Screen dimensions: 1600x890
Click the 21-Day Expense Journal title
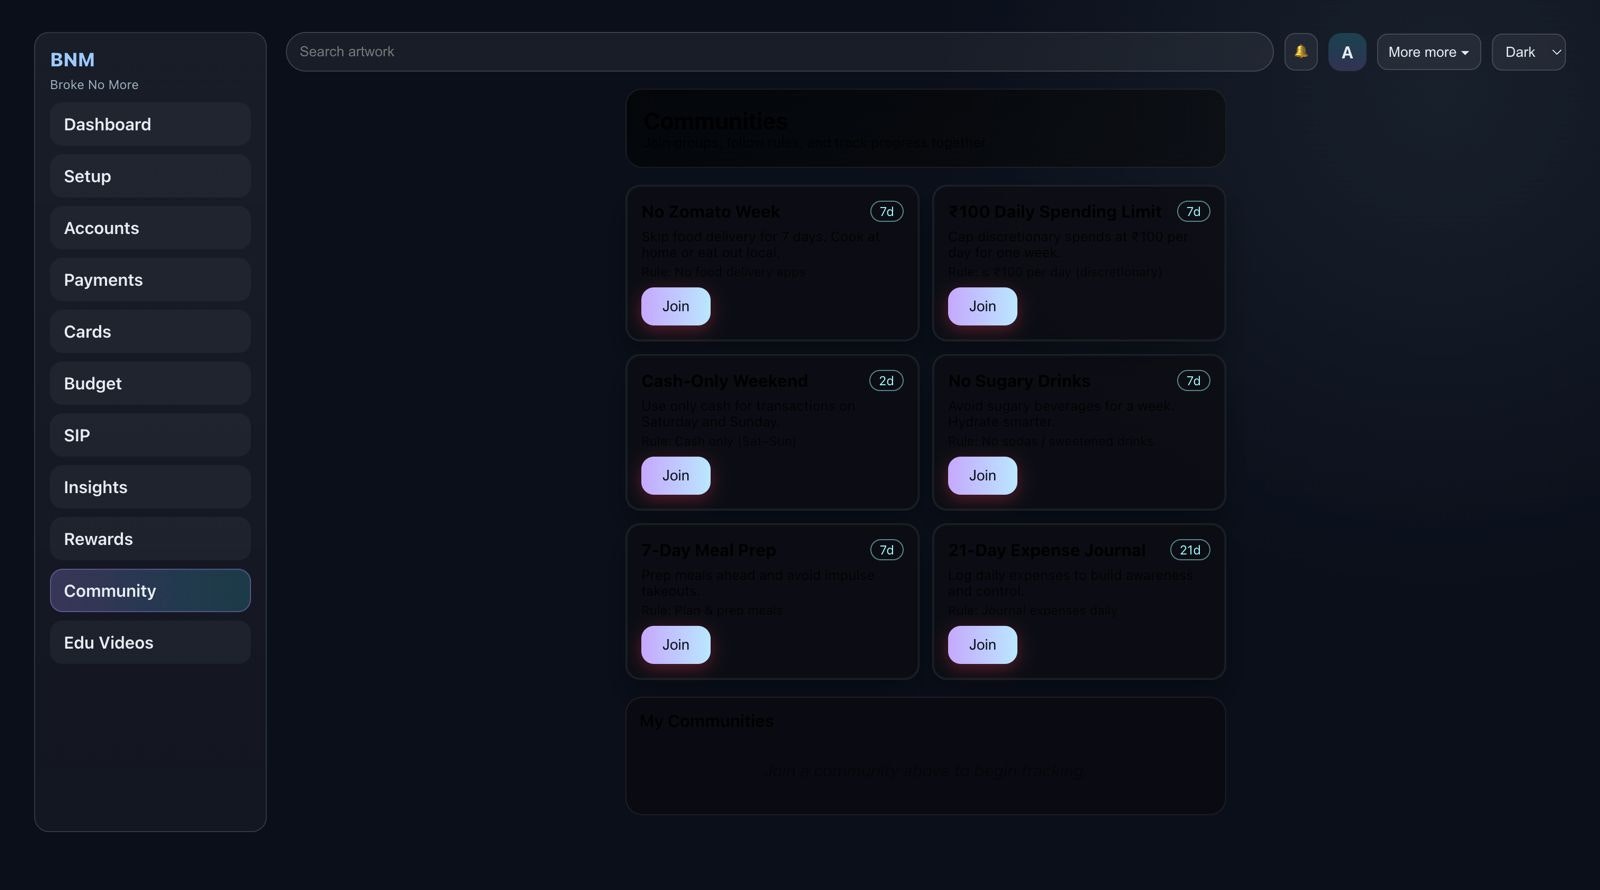click(x=1046, y=550)
